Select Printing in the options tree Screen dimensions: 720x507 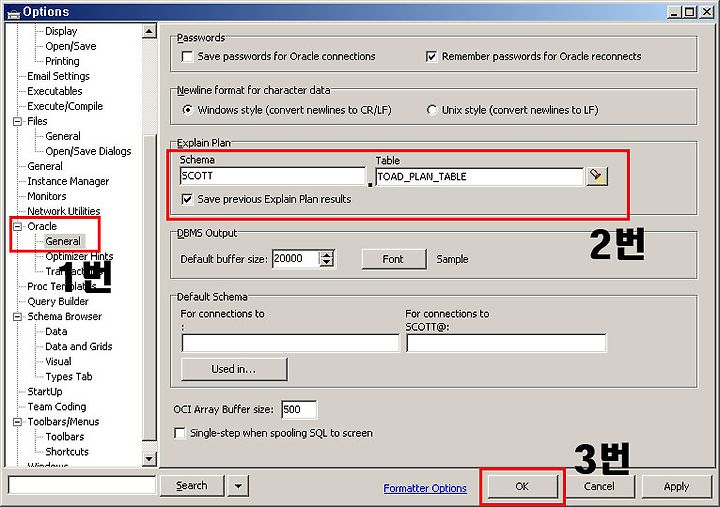pos(62,62)
